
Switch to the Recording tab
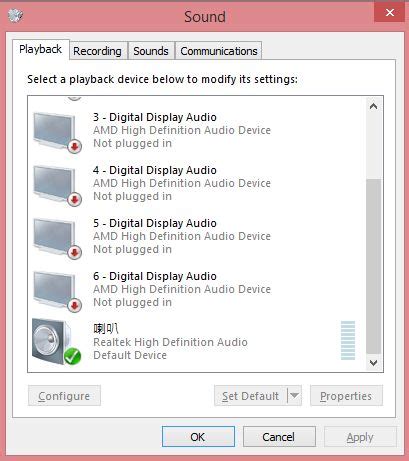98,51
